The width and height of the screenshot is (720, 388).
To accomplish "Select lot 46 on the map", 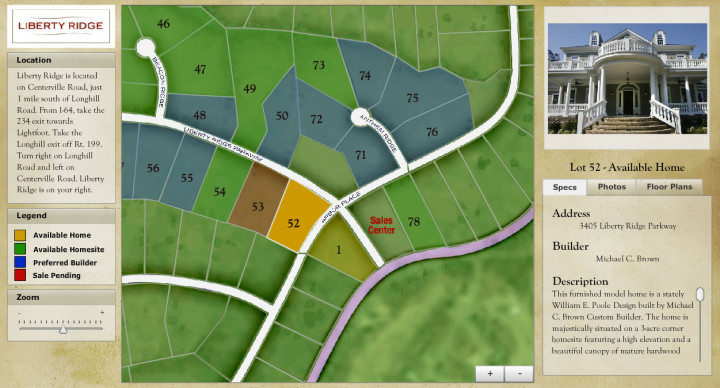I will (163, 23).
